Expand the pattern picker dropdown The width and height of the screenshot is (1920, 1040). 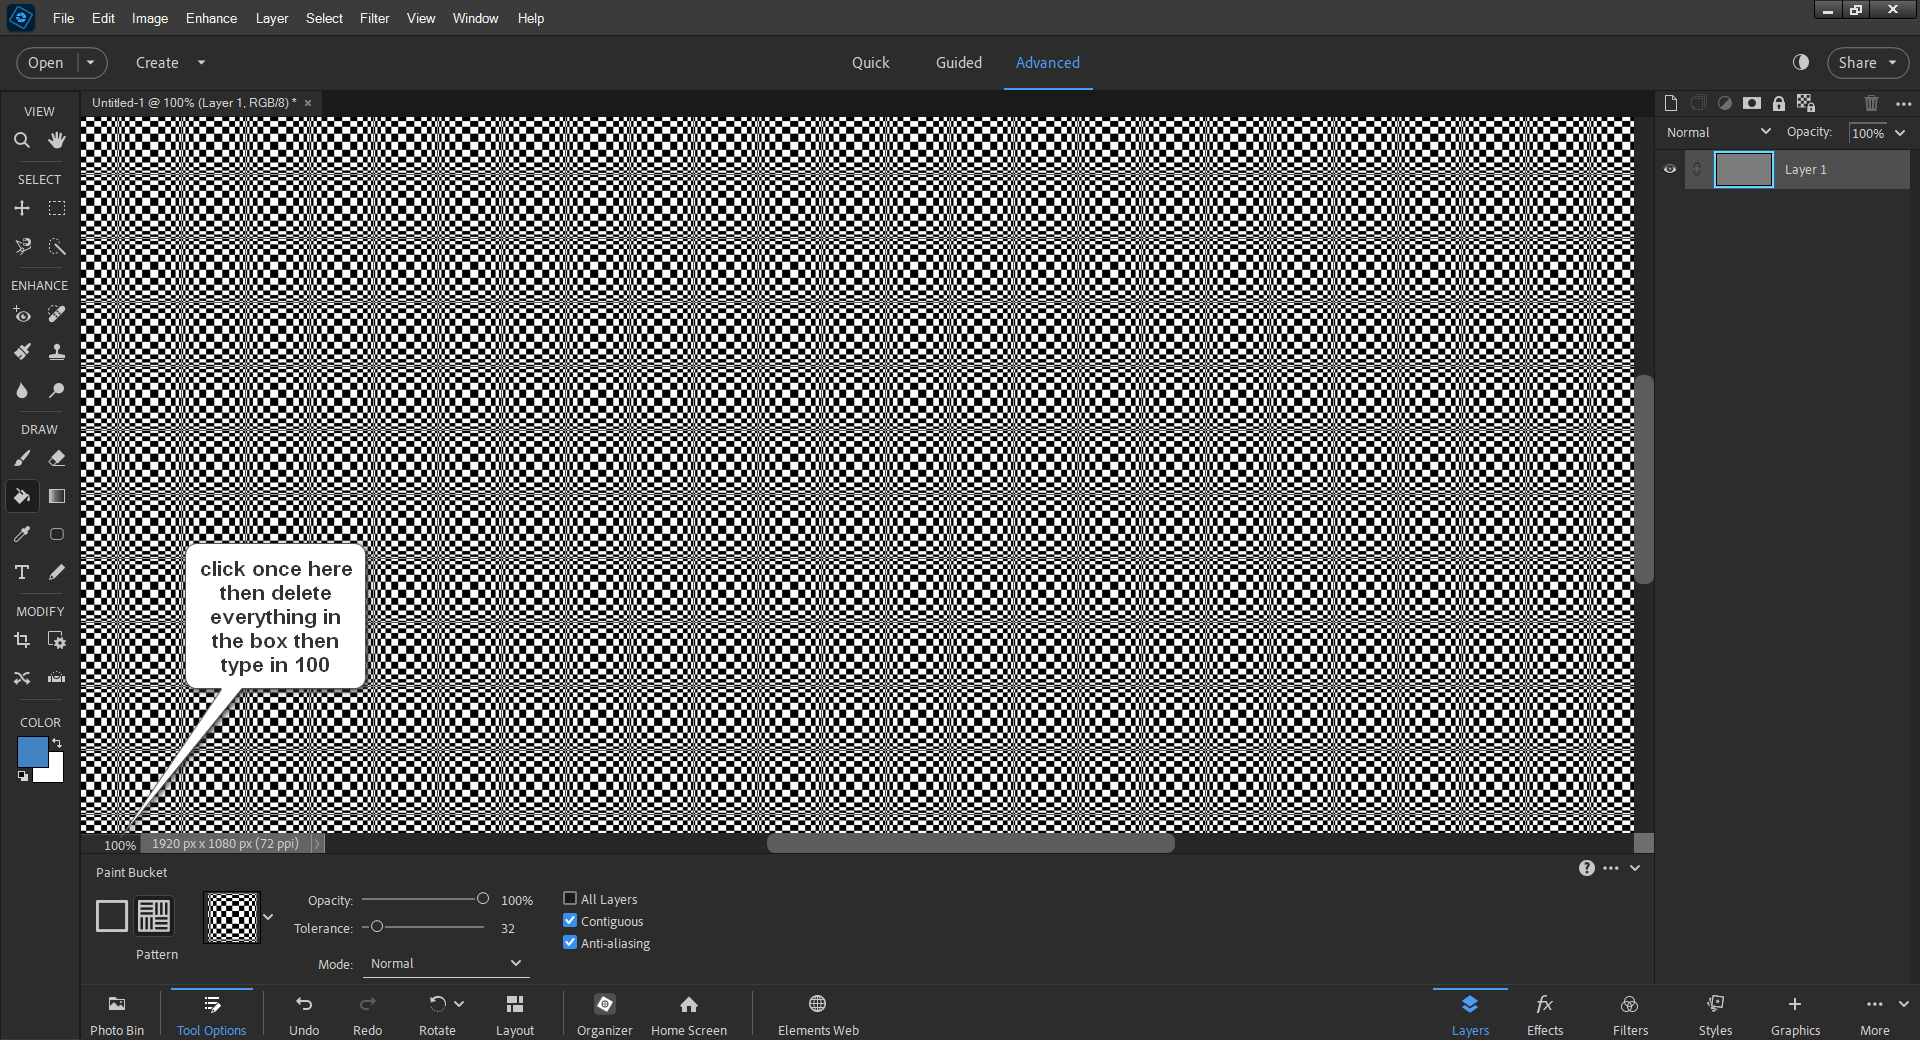coord(268,917)
